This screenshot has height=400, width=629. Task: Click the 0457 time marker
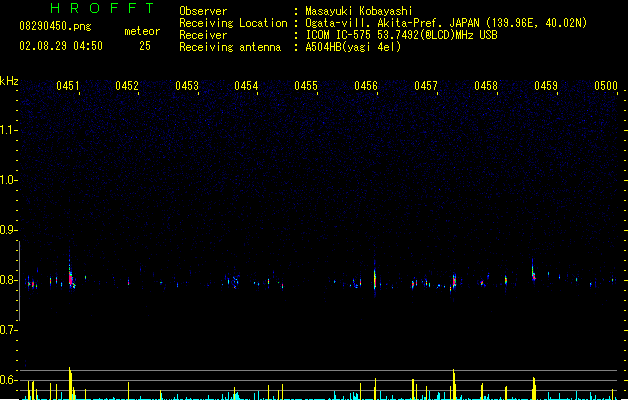pyautogui.click(x=426, y=86)
